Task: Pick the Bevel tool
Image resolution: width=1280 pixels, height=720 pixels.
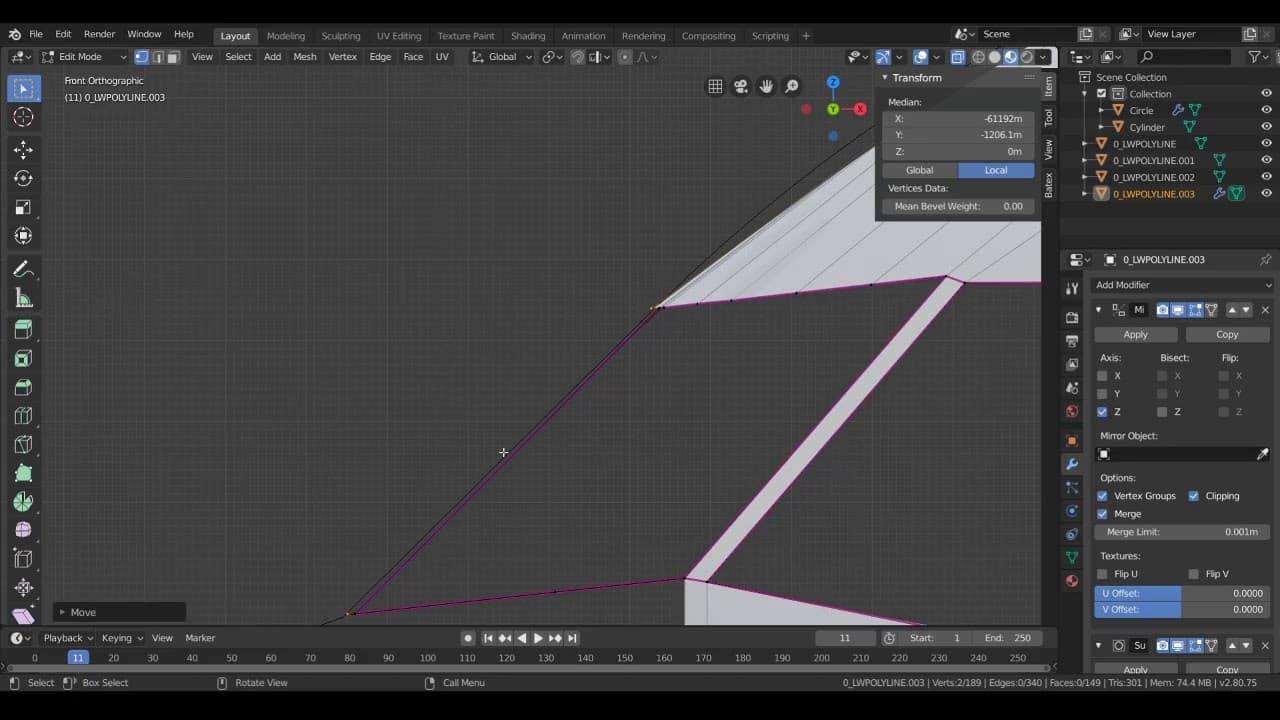Action: click(23, 387)
